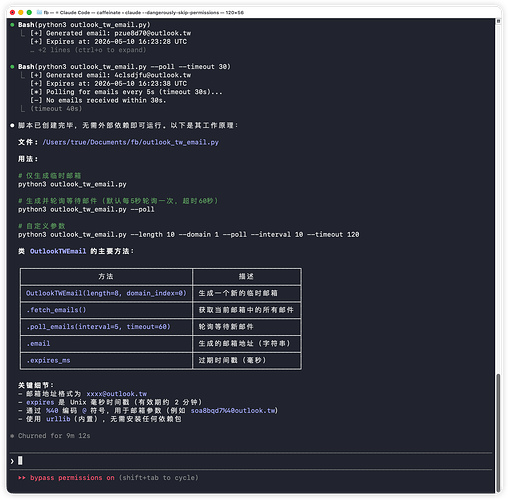Click table cell 'OutlookTWEmail(length=8, domain_index=0)'
The height and width of the screenshot is (500, 508).
point(106,293)
